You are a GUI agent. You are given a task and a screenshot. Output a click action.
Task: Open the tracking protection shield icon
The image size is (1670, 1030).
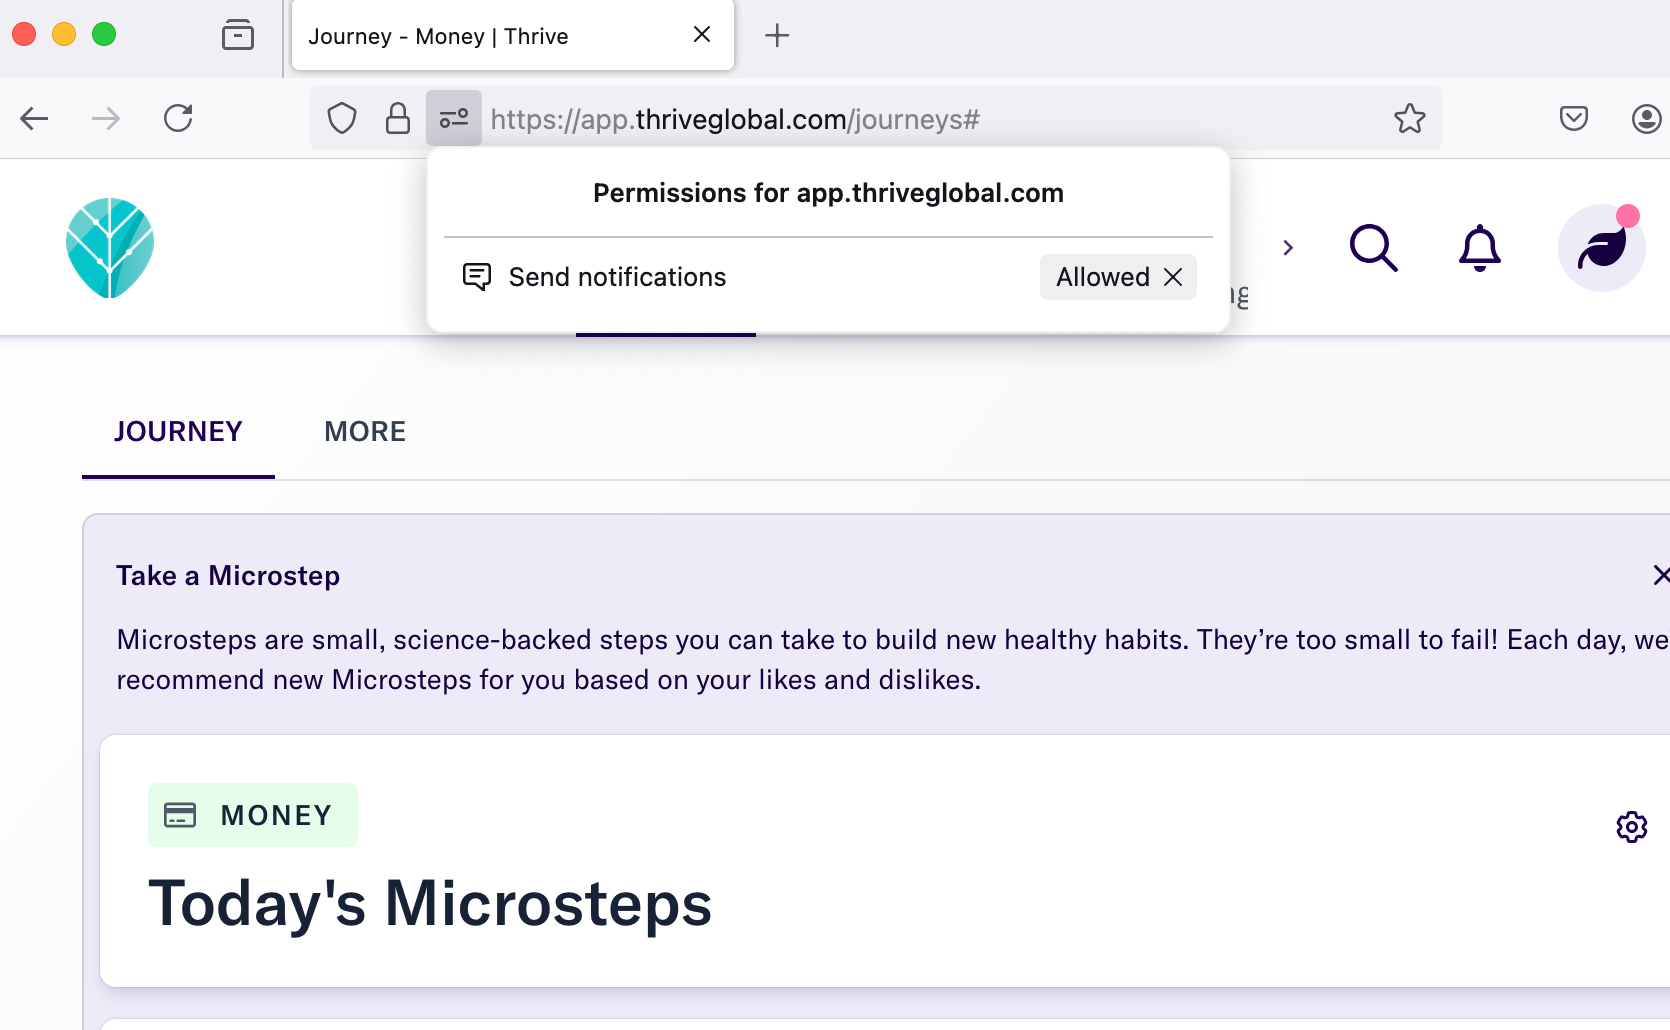point(342,119)
